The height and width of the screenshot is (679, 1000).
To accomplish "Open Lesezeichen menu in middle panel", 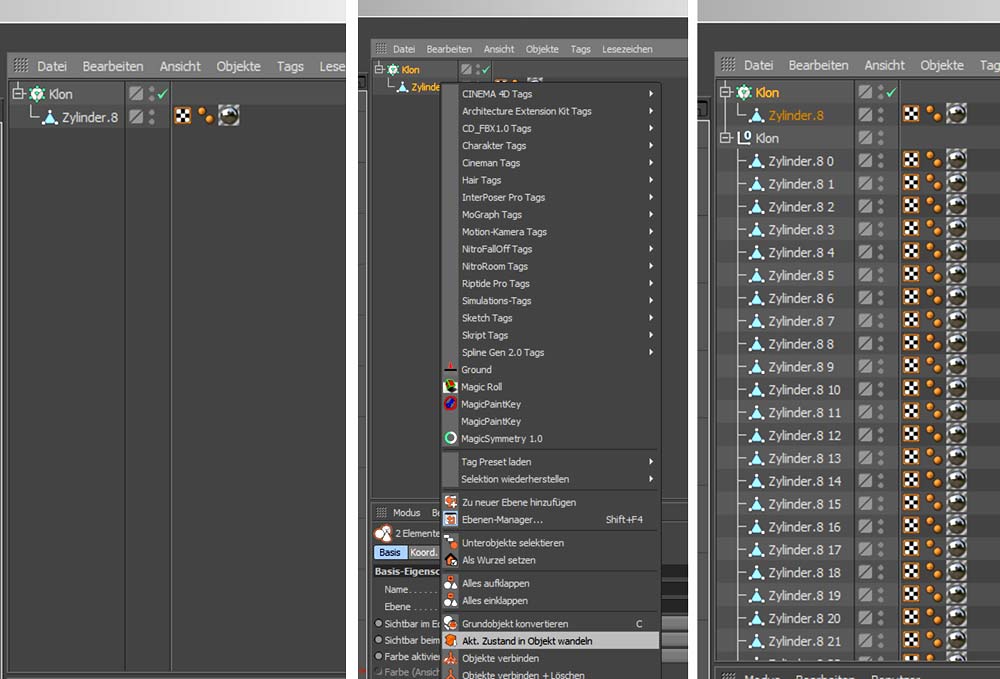I will (x=627, y=49).
